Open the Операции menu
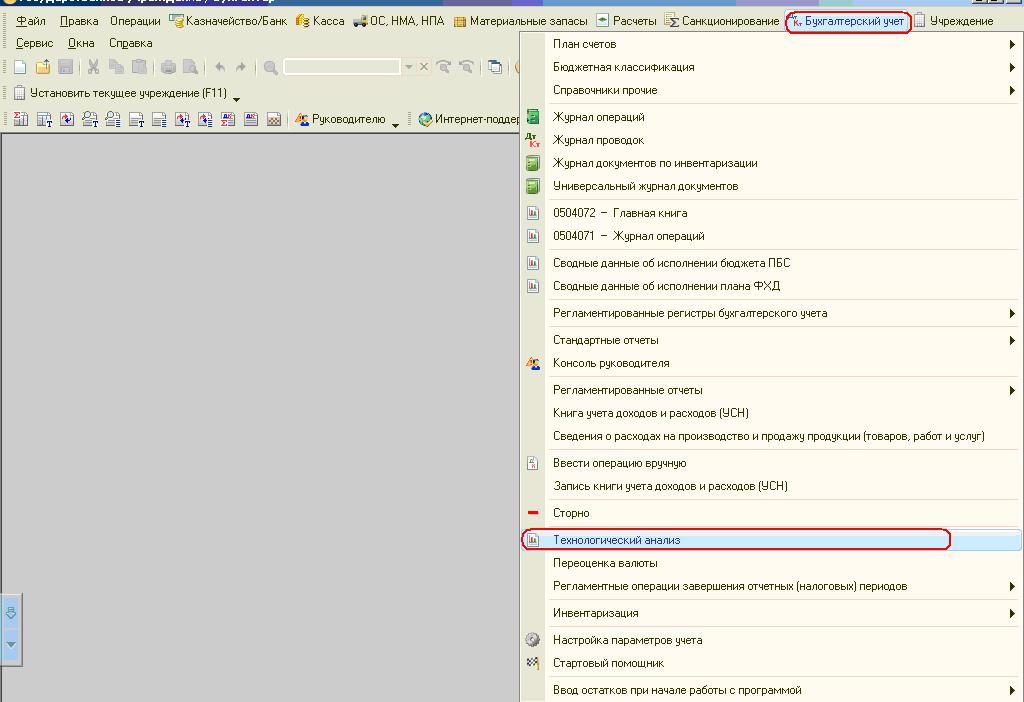This screenshot has height=702, width=1024. (x=135, y=21)
